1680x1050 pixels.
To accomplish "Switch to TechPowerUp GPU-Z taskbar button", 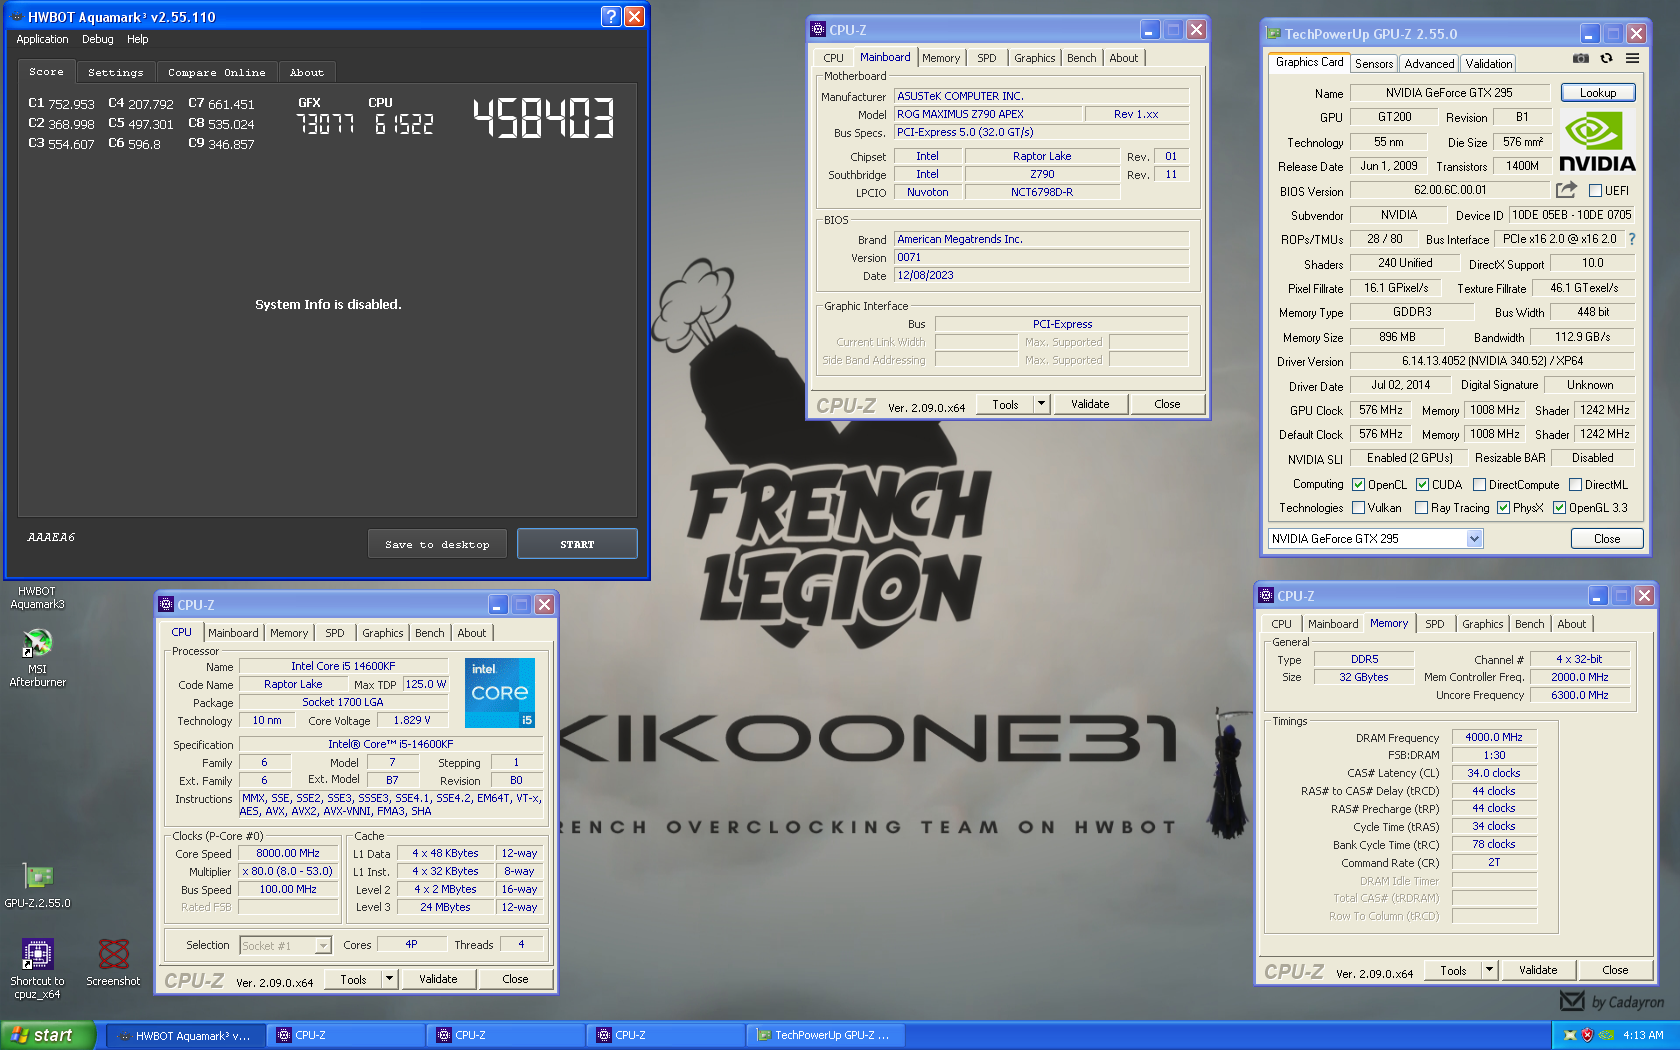I will point(828,1035).
